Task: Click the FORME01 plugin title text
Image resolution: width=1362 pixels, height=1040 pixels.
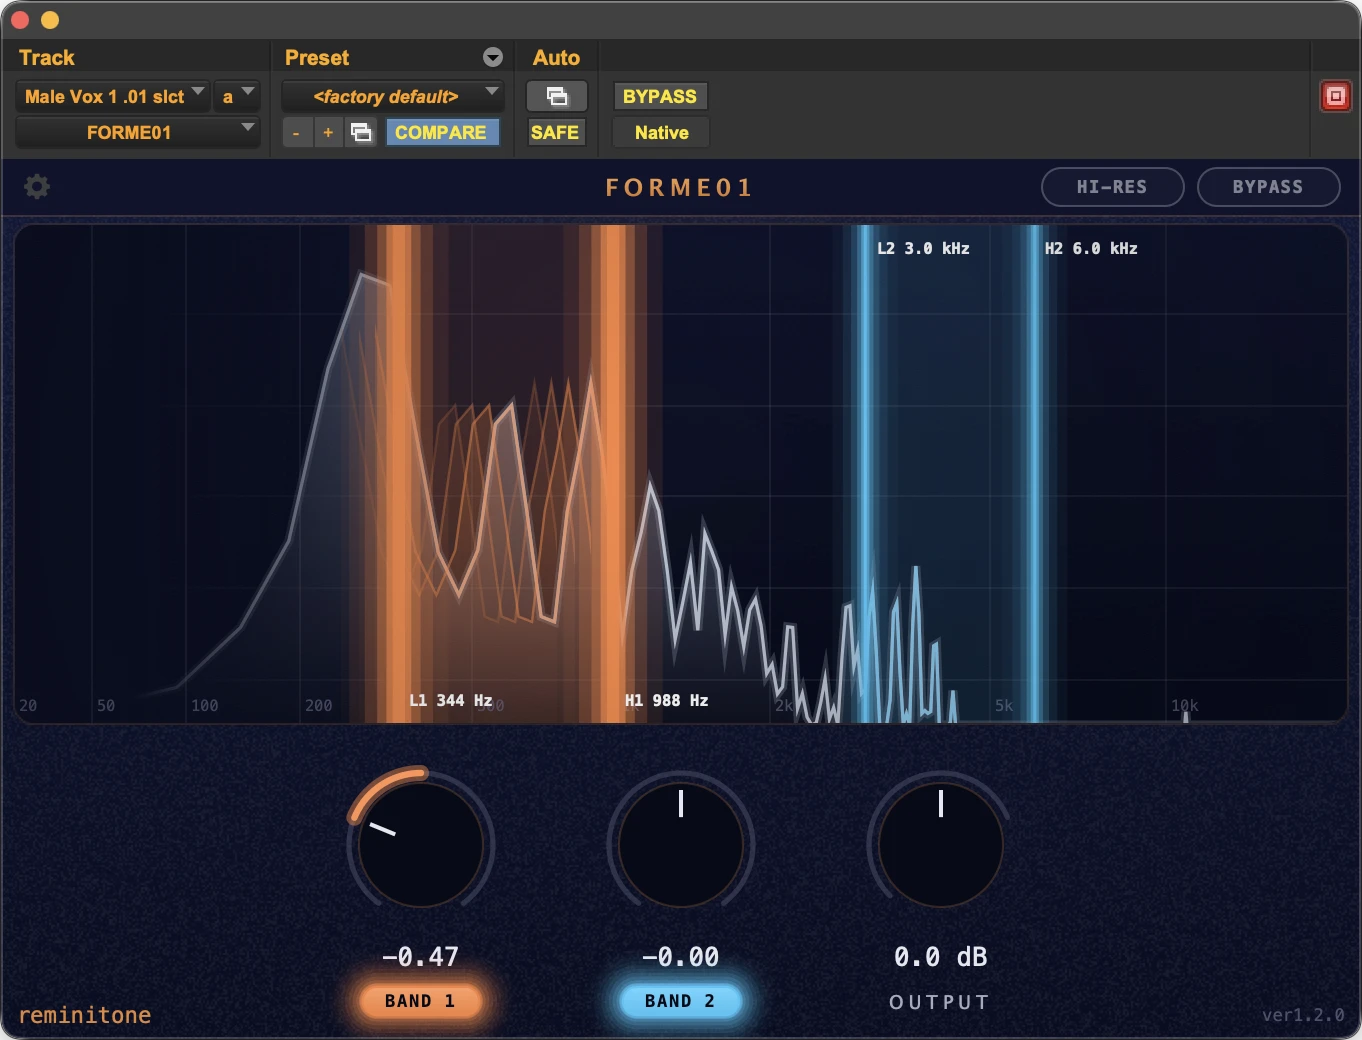Action: pos(679,187)
